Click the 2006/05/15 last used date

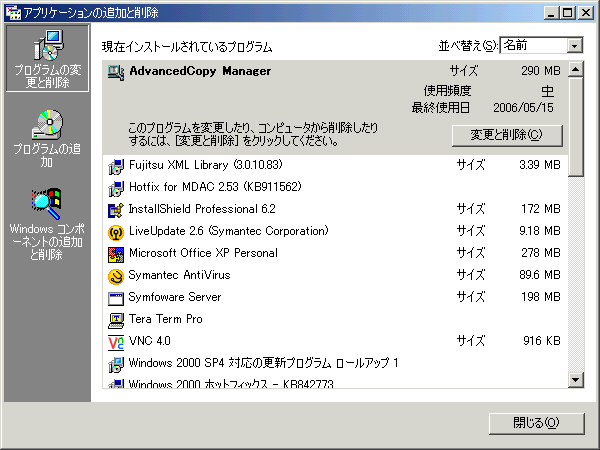pyautogui.click(x=523, y=108)
